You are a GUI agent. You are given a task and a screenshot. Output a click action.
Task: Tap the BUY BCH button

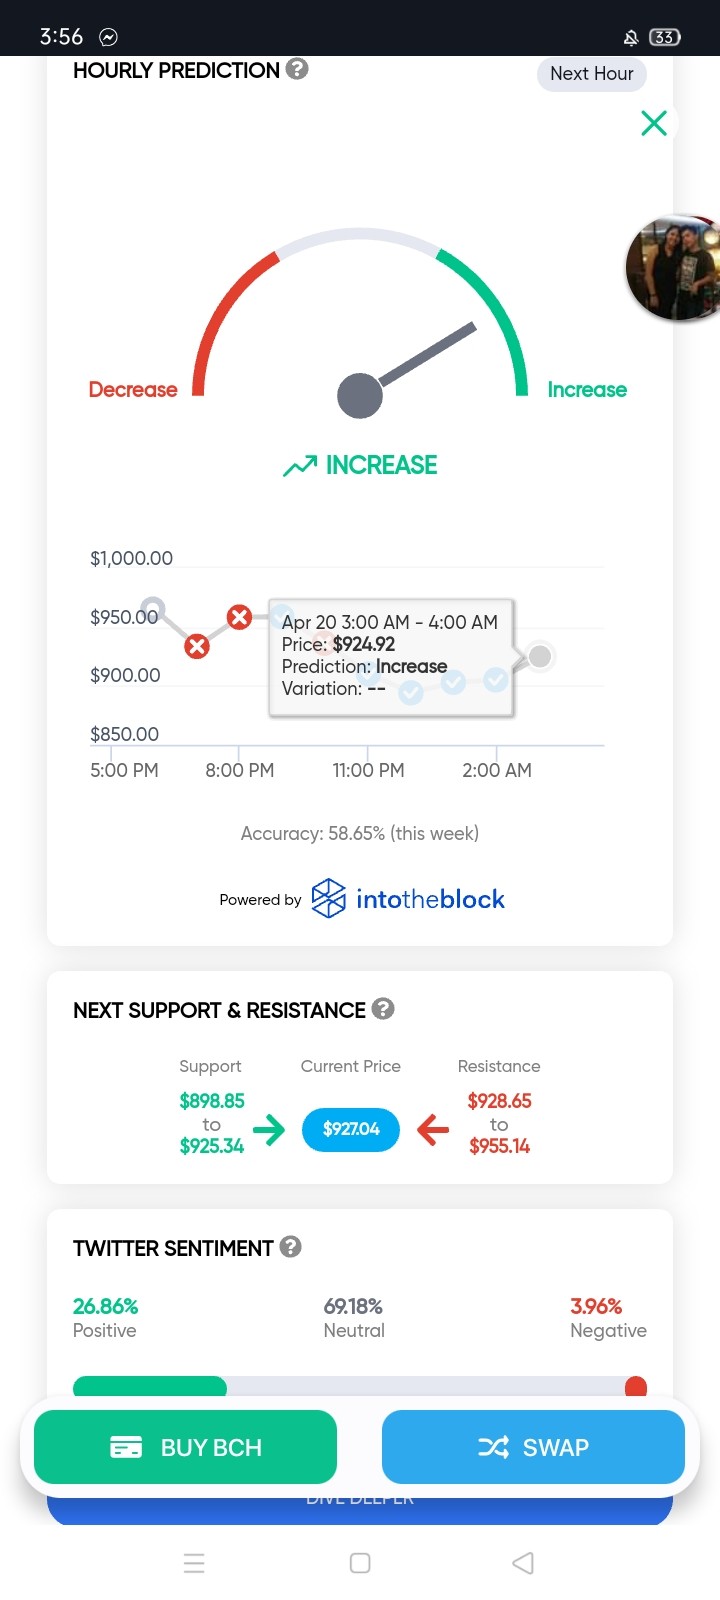click(x=185, y=1447)
